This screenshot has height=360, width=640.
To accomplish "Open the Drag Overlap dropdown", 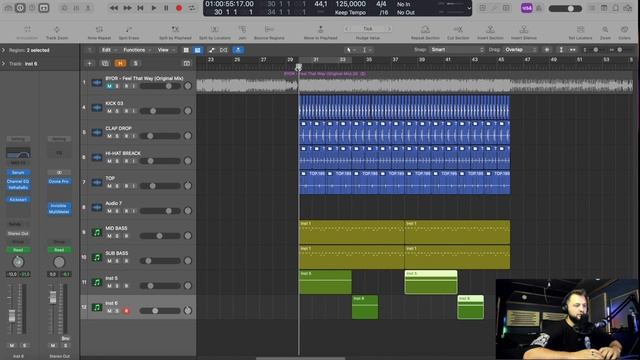I will [x=520, y=49].
